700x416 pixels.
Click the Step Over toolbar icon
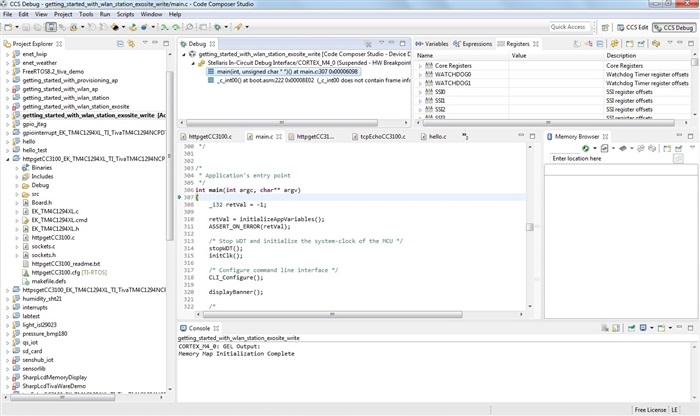coord(176,27)
